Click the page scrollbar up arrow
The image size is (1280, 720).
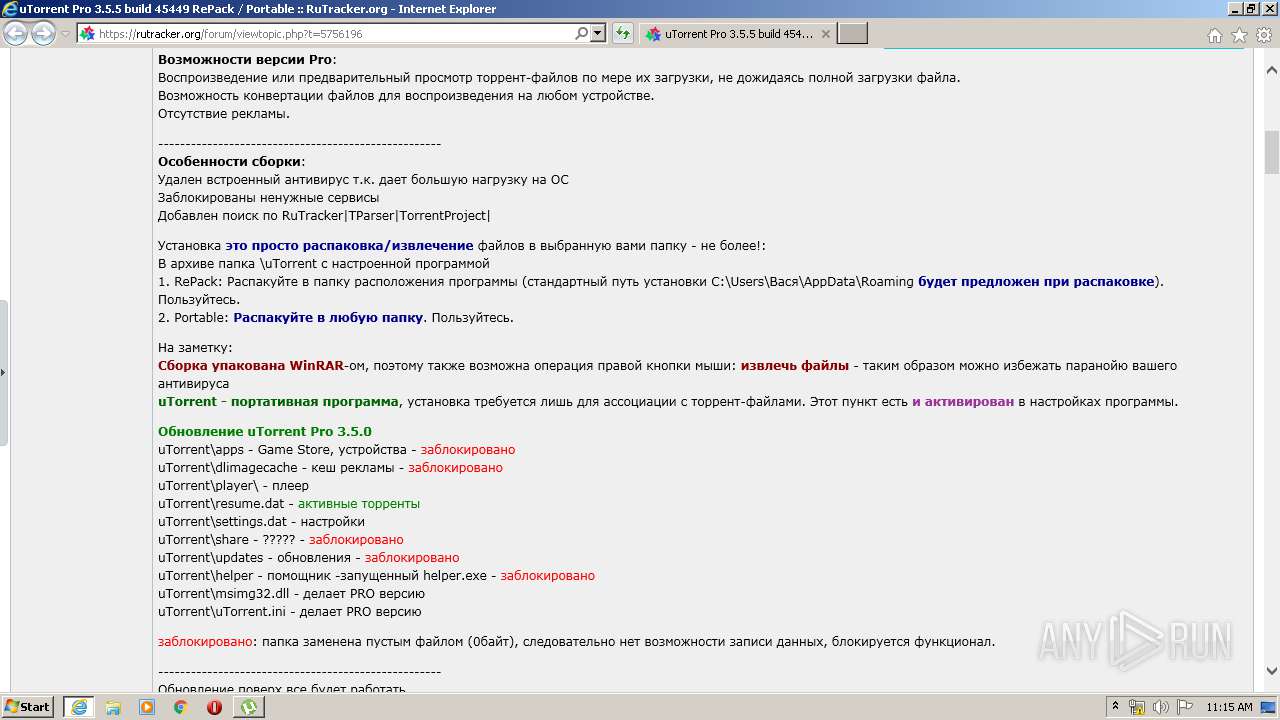[1272, 70]
